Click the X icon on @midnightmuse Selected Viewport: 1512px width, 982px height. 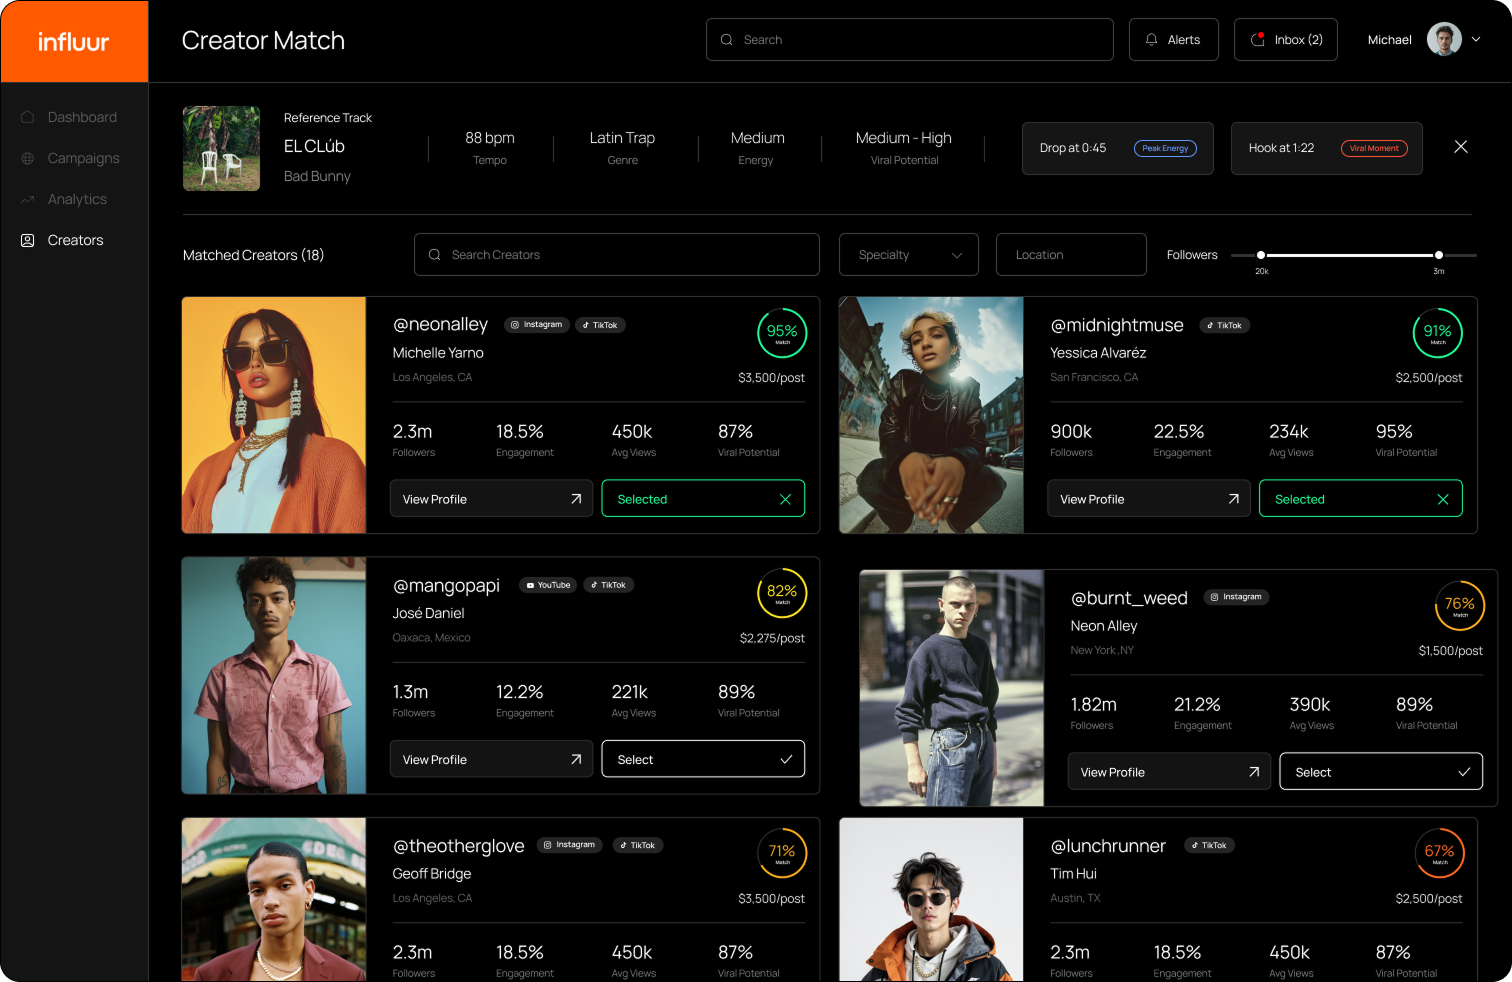(1443, 499)
